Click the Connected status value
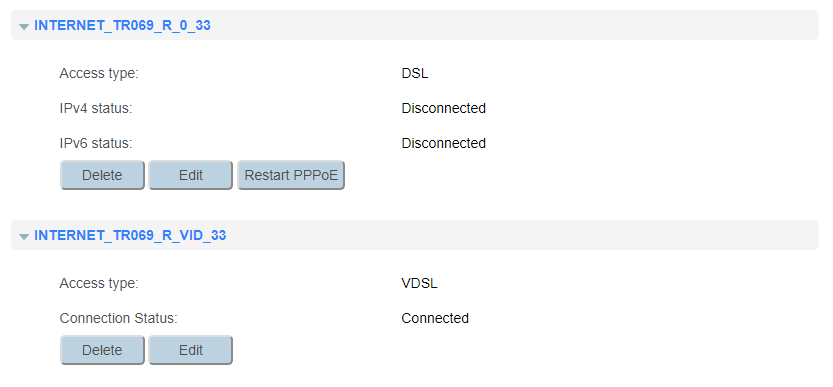 [435, 318]
